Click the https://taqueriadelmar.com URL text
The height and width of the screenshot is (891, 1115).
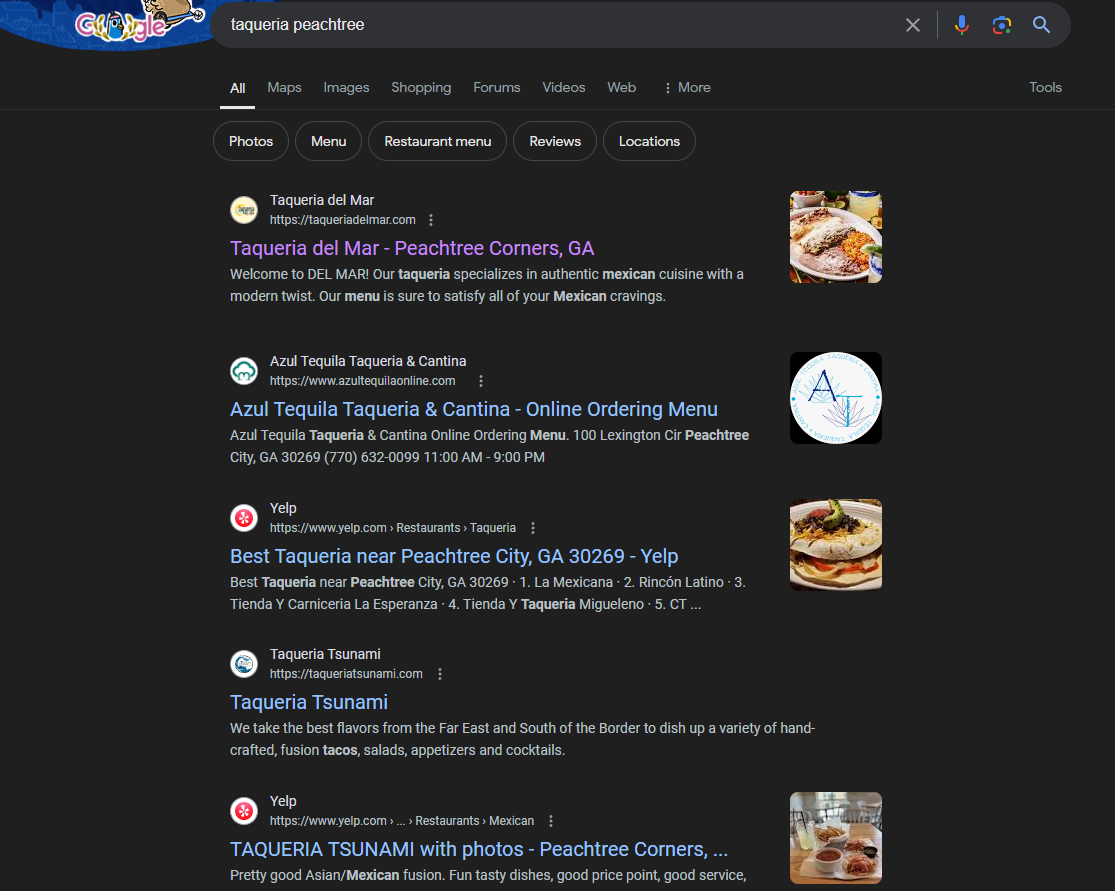pyautogui.click(x=343, y=220)
